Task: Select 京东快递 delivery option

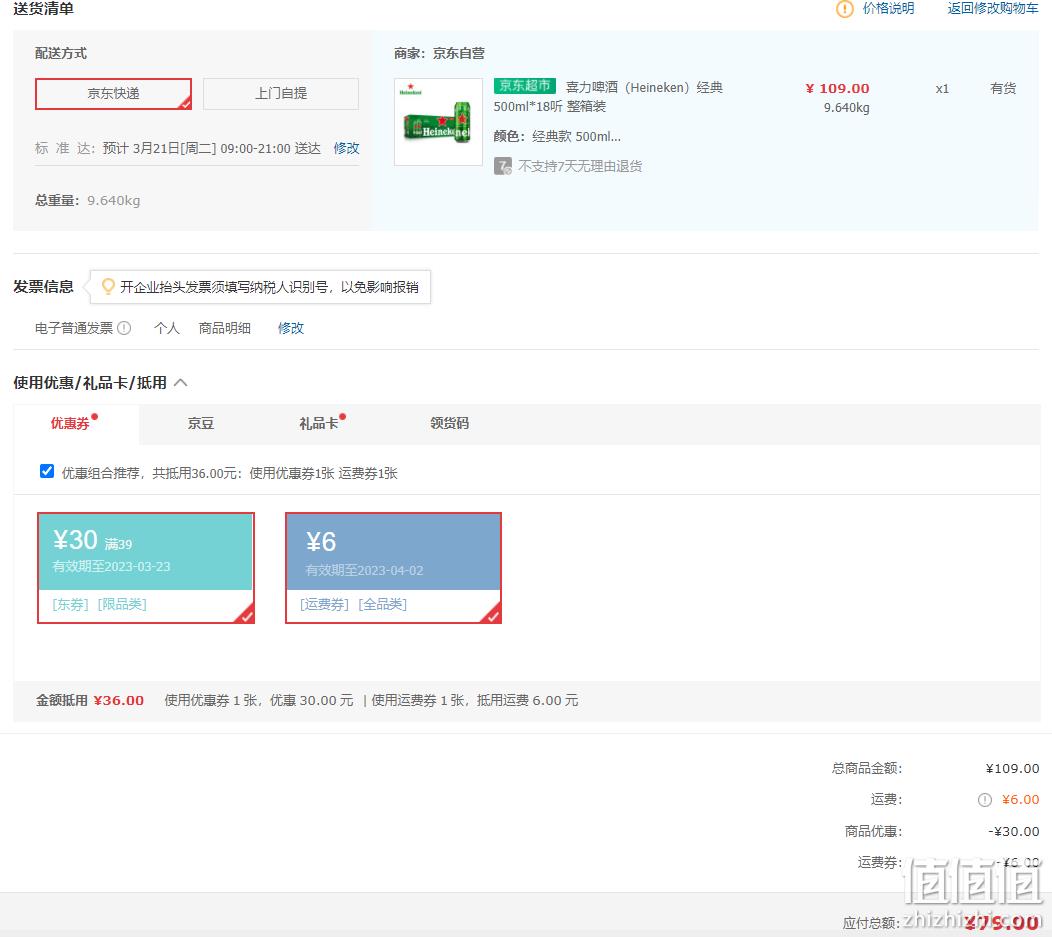Action: click(x=113, y=93)
